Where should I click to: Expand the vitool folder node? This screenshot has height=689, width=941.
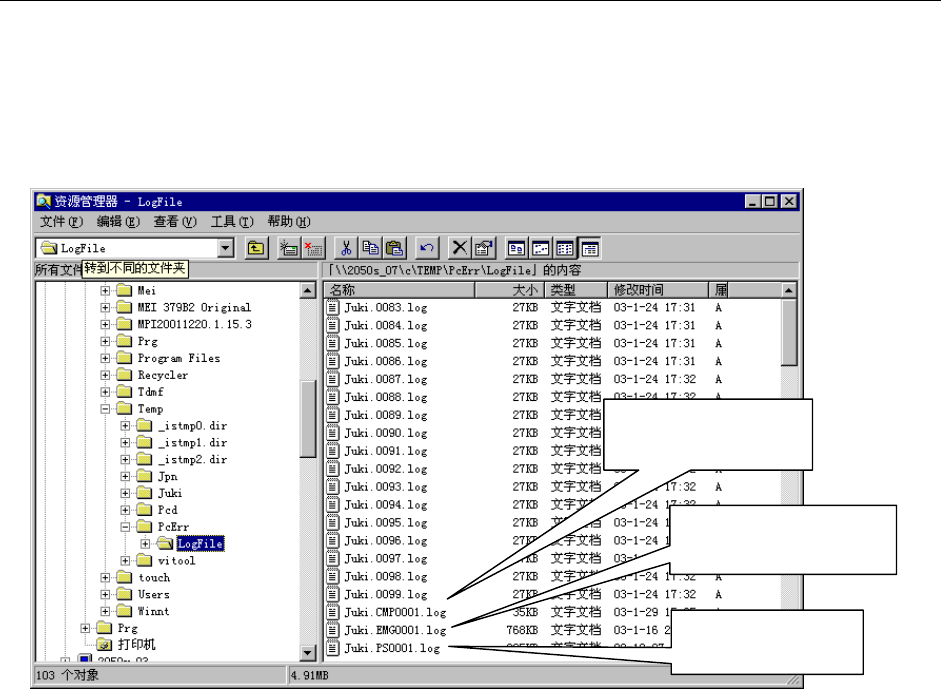[125, 561]
